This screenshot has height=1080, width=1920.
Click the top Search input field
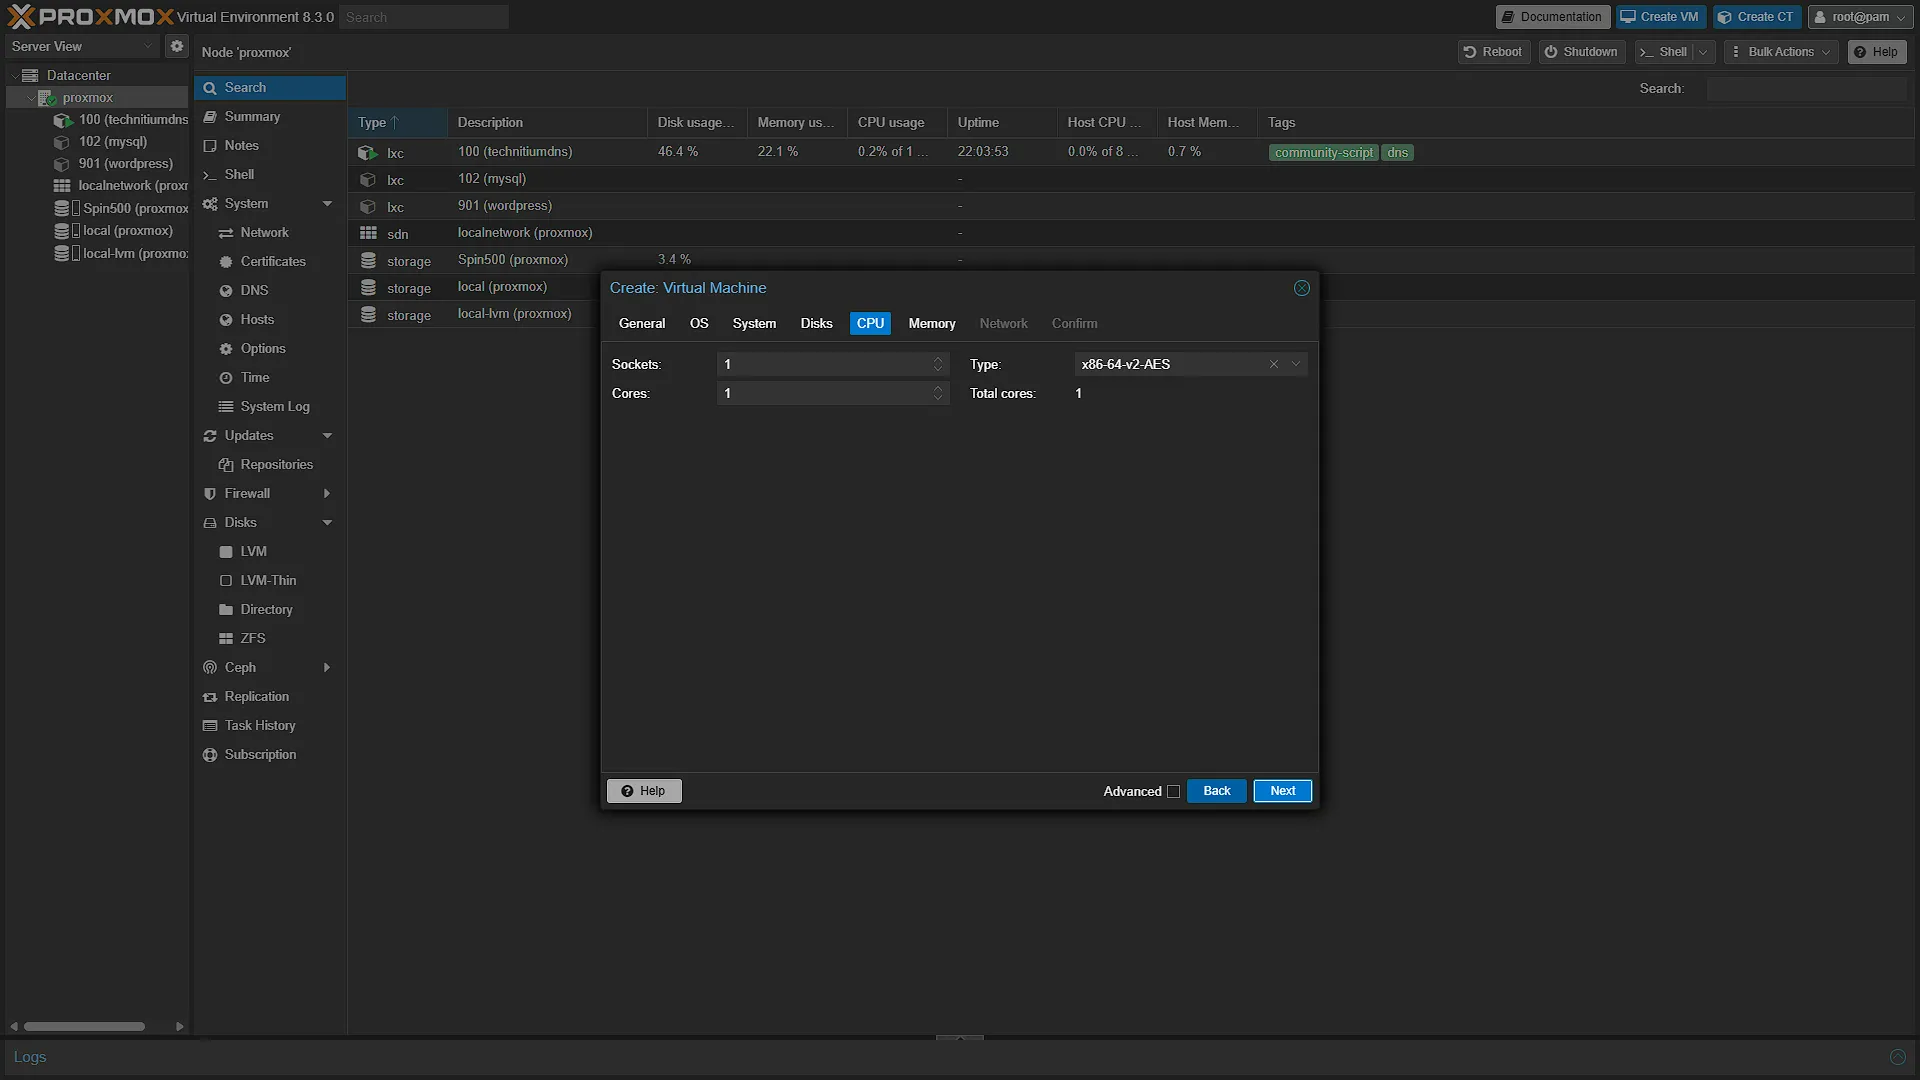(x=424, y=17)
